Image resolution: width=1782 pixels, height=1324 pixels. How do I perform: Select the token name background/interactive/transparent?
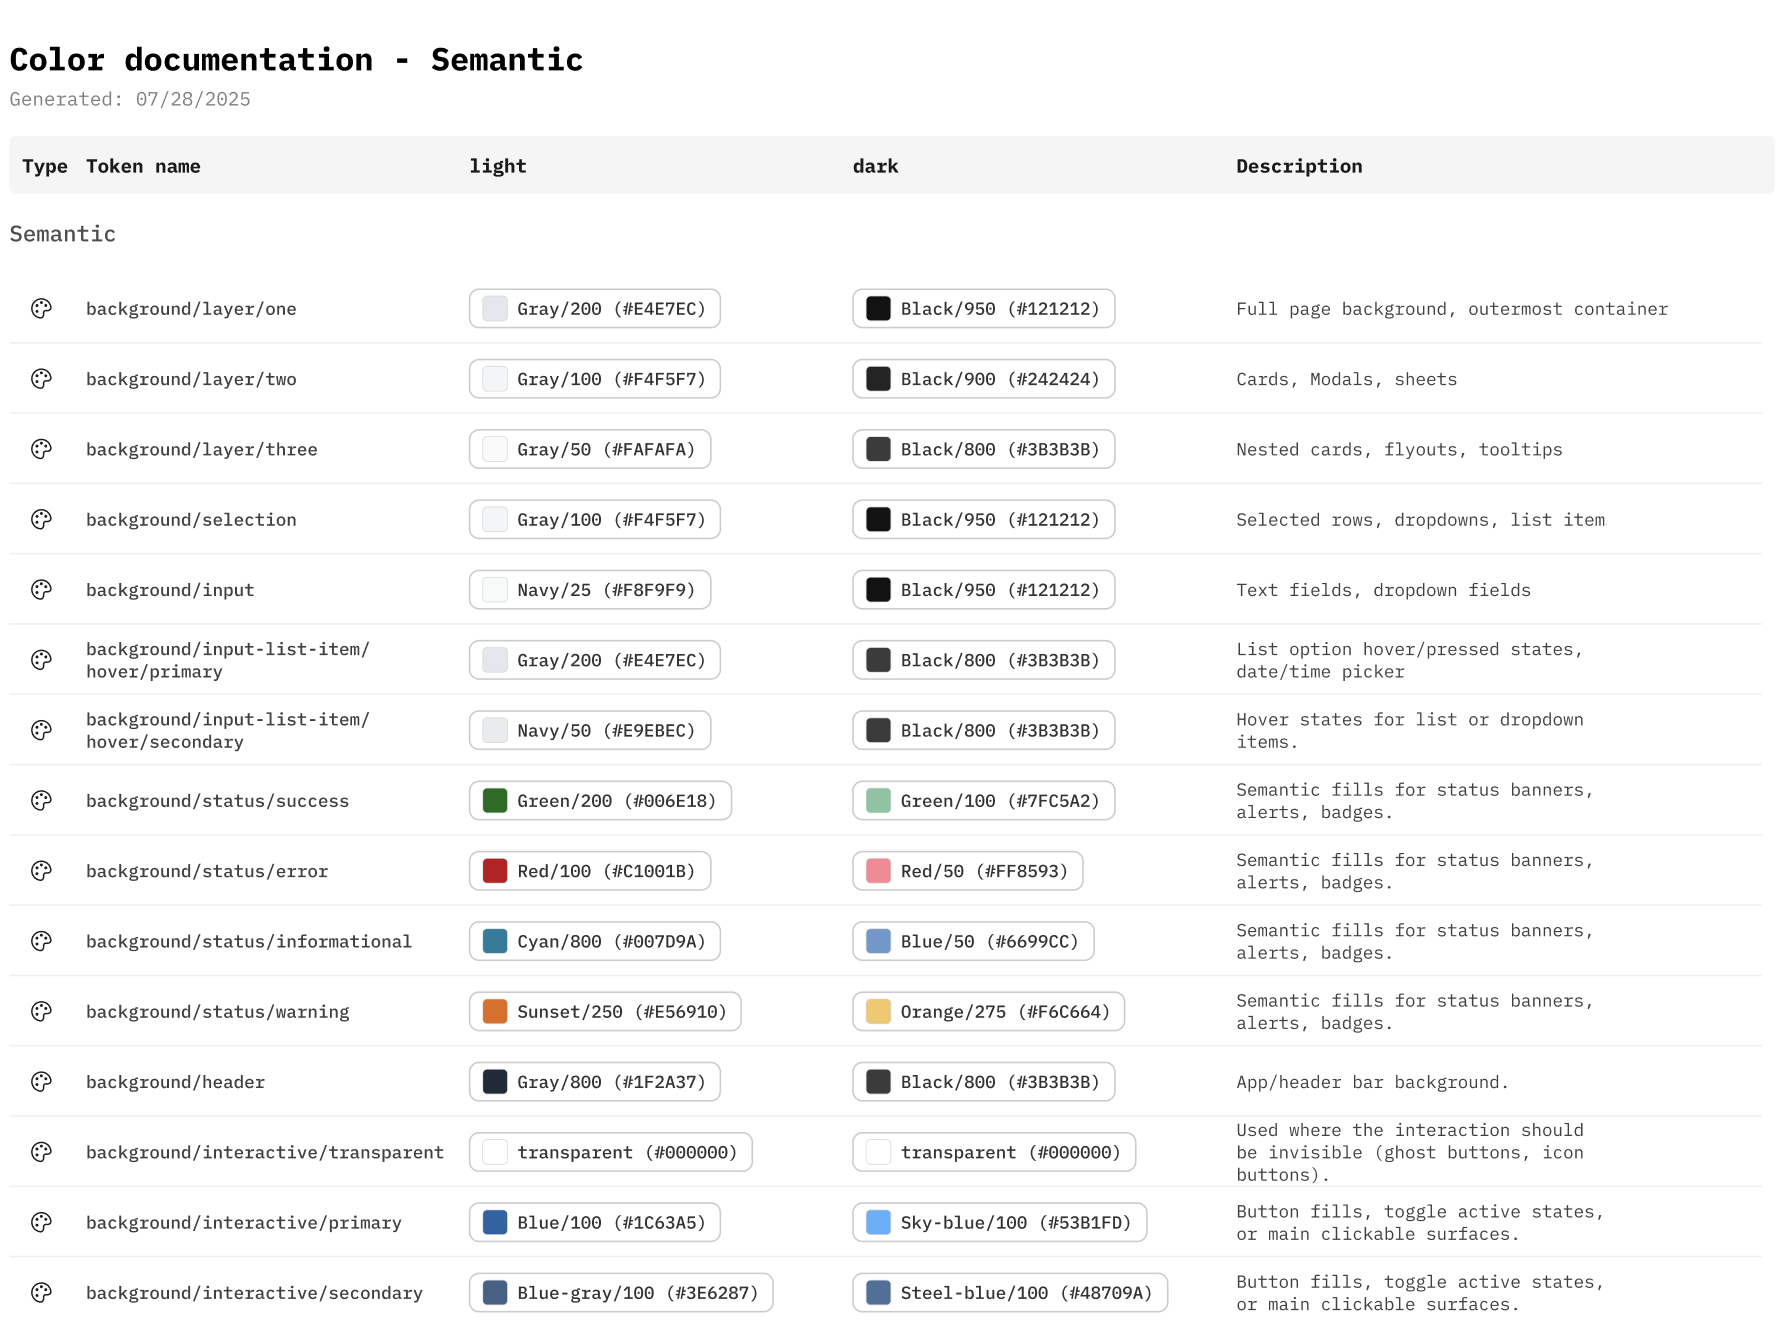(x=265, y=1152)
